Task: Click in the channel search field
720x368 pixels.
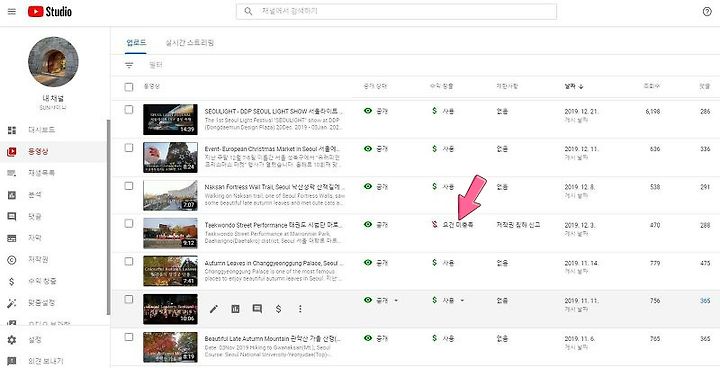Action: pyautogui.click(x=396, y=11)
